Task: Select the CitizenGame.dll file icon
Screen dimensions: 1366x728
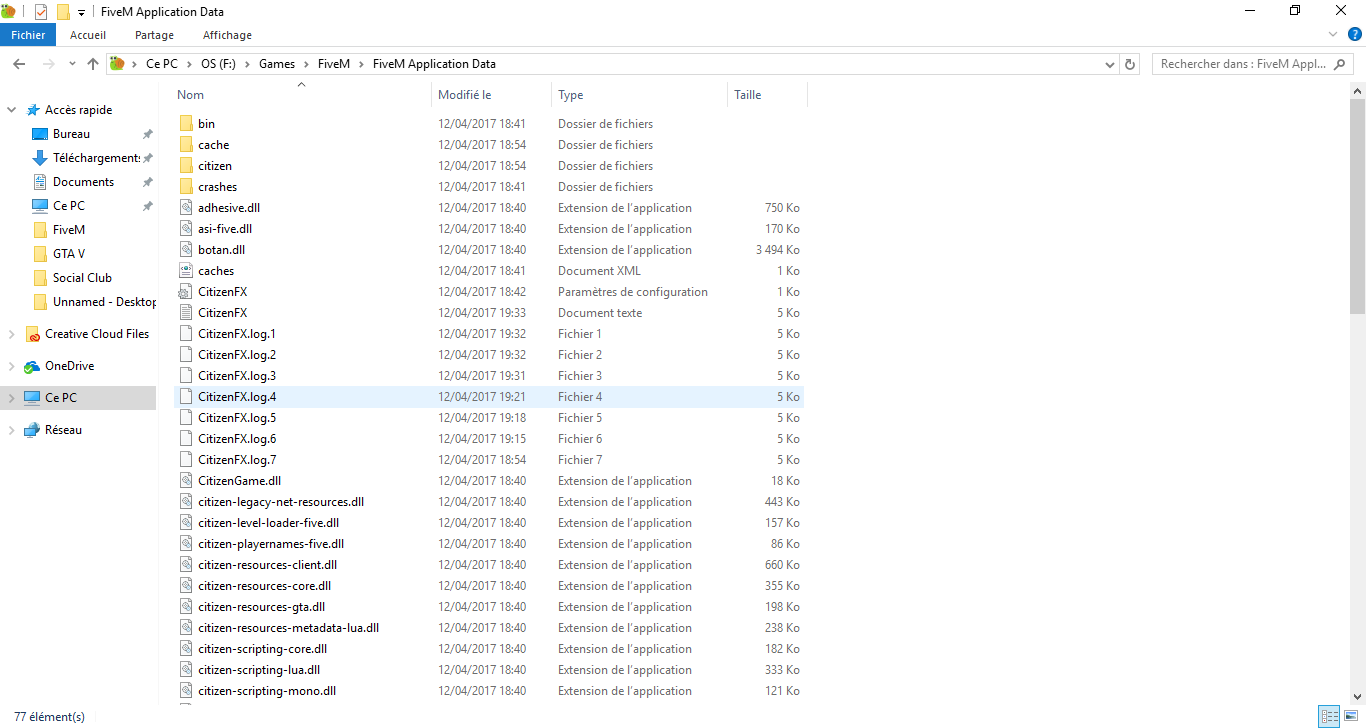Action: point(186,481)
